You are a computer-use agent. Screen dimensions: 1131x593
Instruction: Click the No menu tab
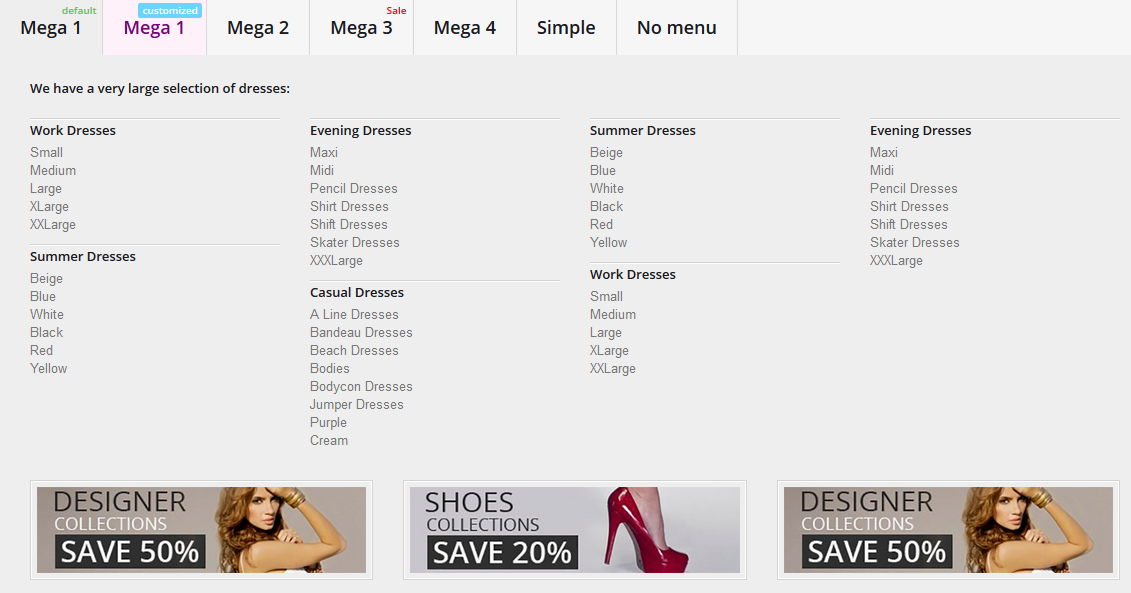(x=677, y=27)
